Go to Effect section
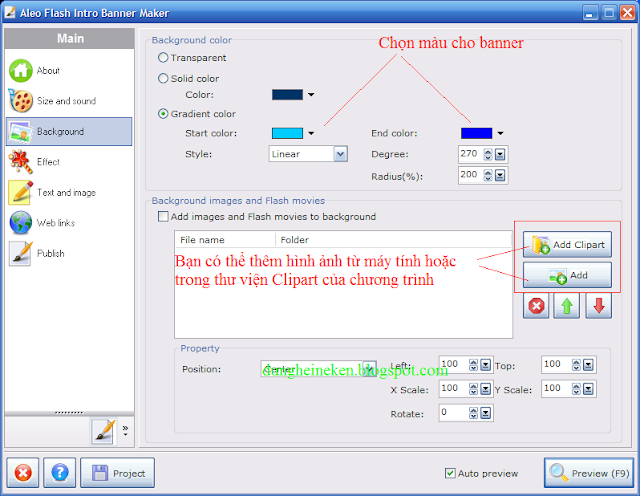 tap(48, 162)
